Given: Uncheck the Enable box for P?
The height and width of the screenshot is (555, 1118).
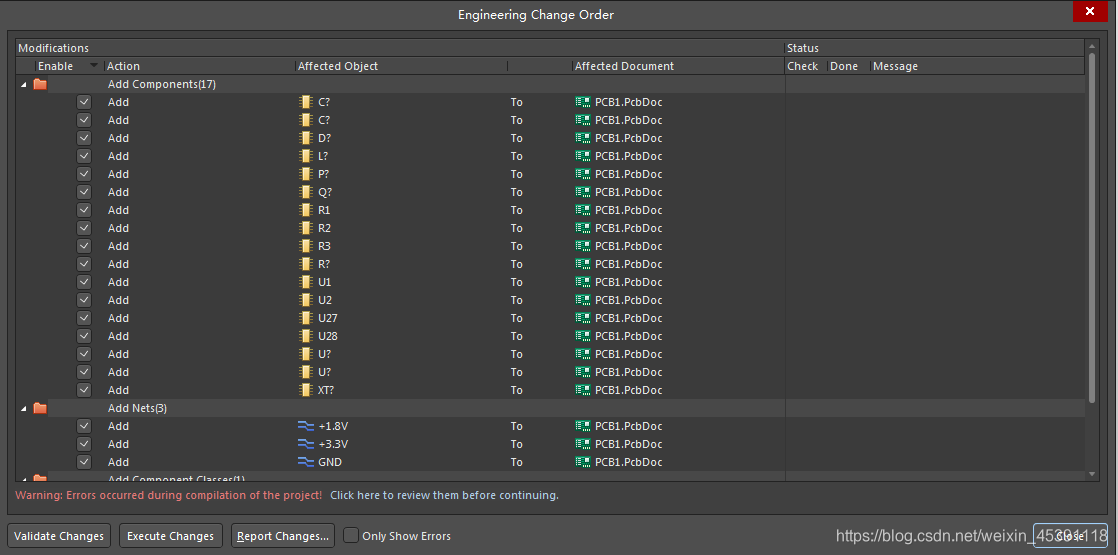Looking at the screenshot, I should pyautogui.click(x=84, y=174).
